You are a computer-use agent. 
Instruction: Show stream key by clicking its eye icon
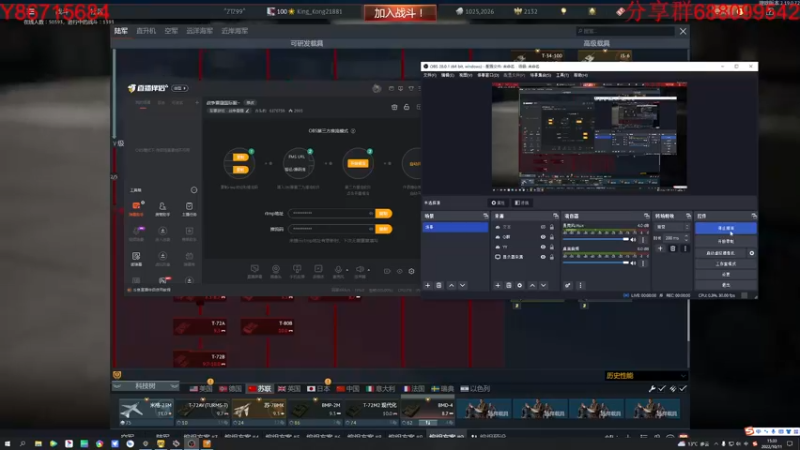371,229
